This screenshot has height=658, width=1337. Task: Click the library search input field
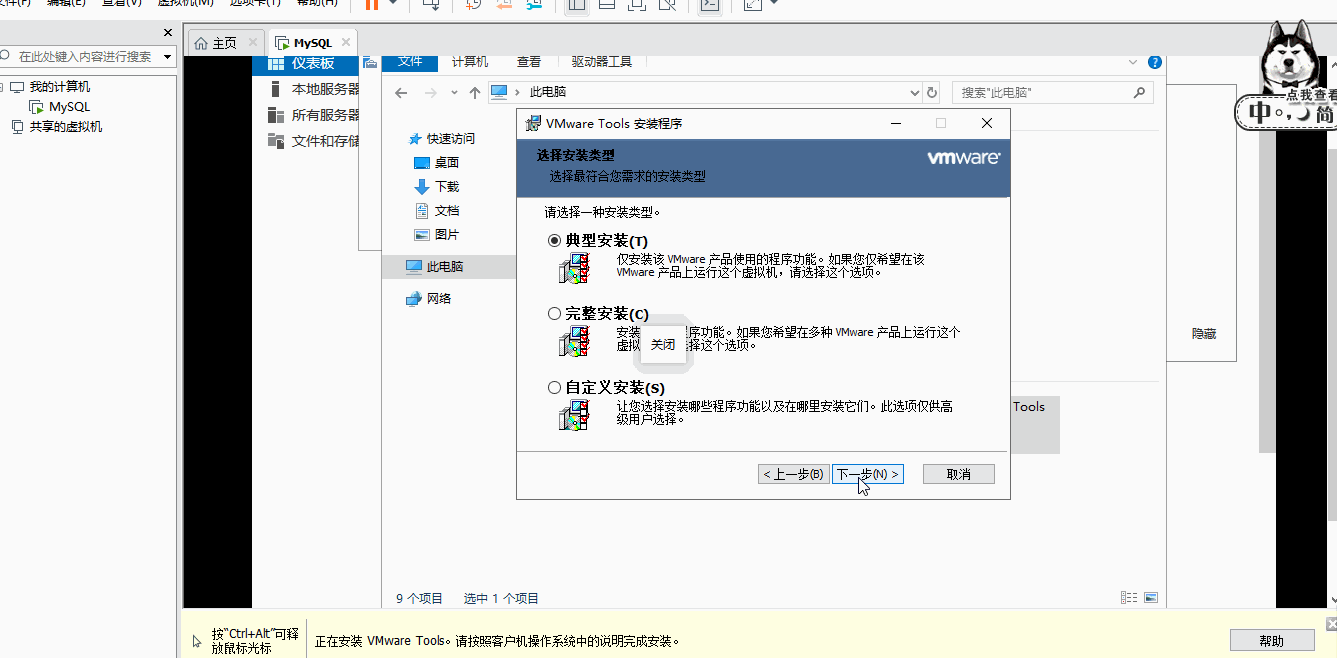click(84, 57)
